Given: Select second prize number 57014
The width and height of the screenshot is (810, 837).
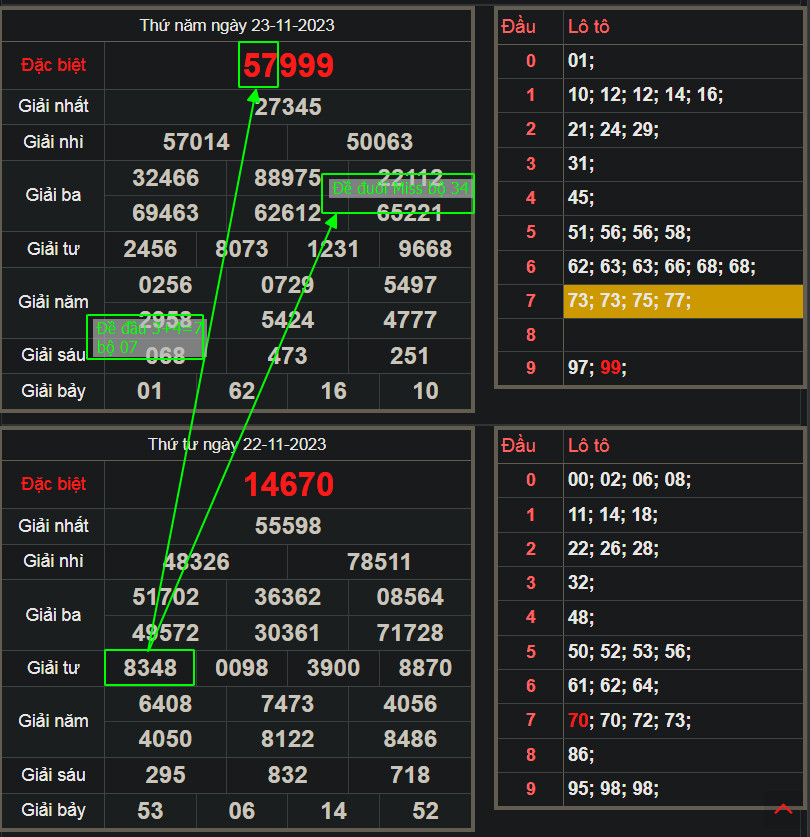Looking at the screenshot, I should 196,142.
